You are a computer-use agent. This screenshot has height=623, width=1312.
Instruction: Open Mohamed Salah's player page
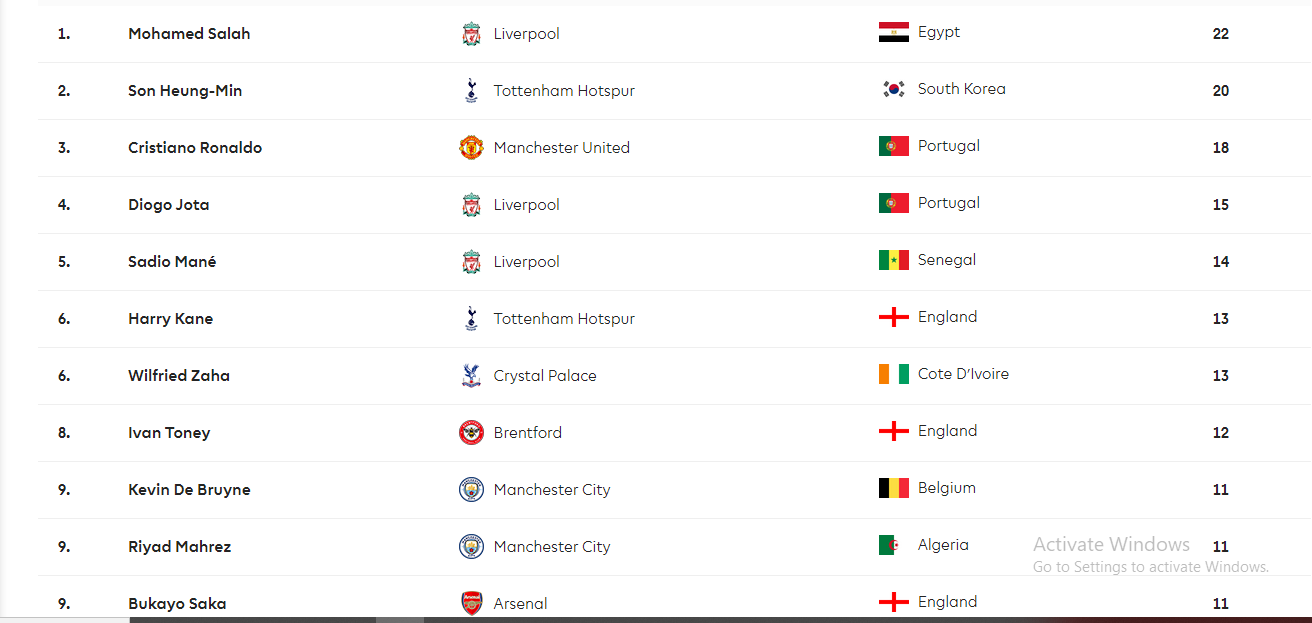coord(189,34)
